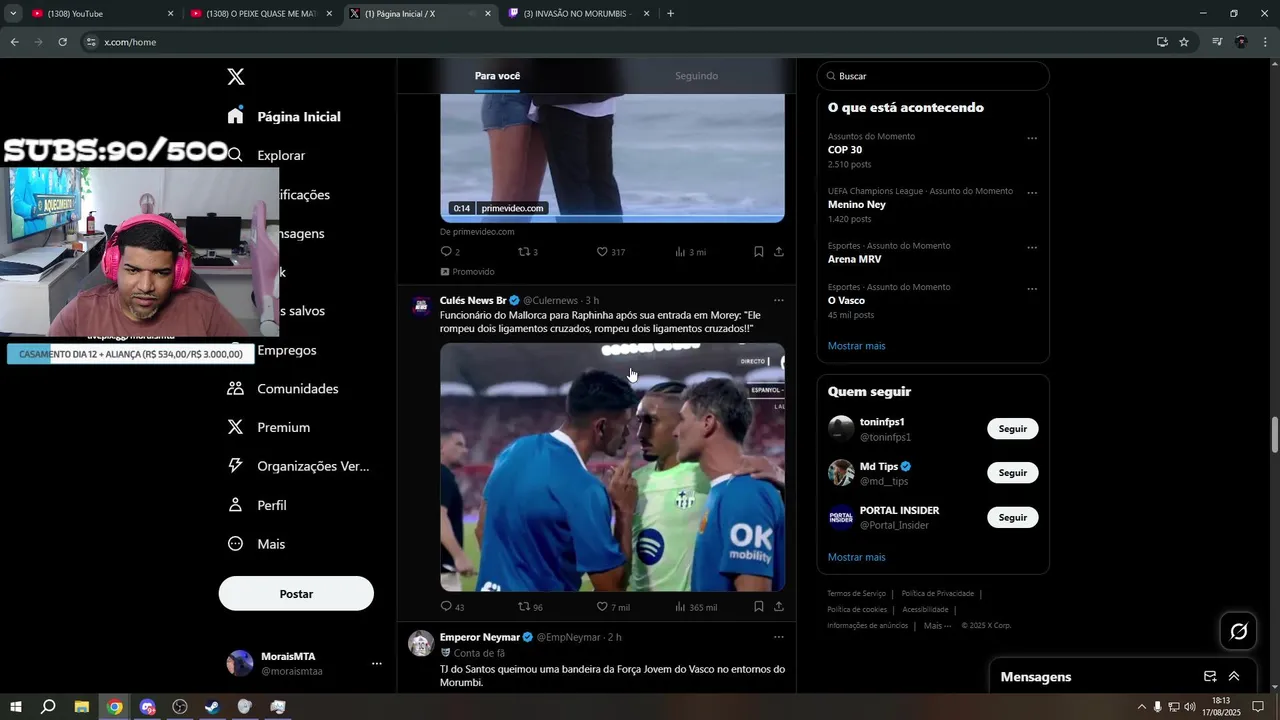Click the page vertical scrollbar thumb
This screenshot has height=720, width=1280.
pos(1275,435)
